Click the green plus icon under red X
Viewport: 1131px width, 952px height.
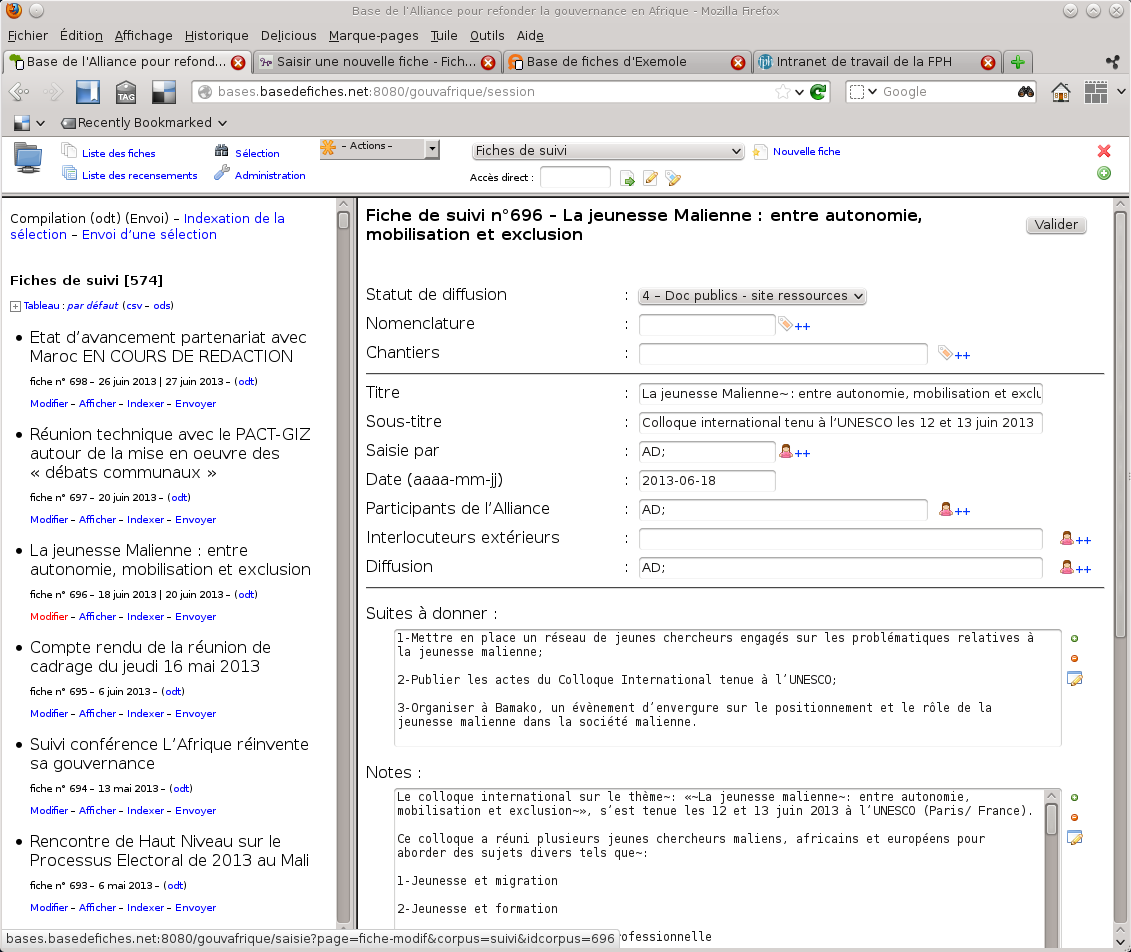1104,173
